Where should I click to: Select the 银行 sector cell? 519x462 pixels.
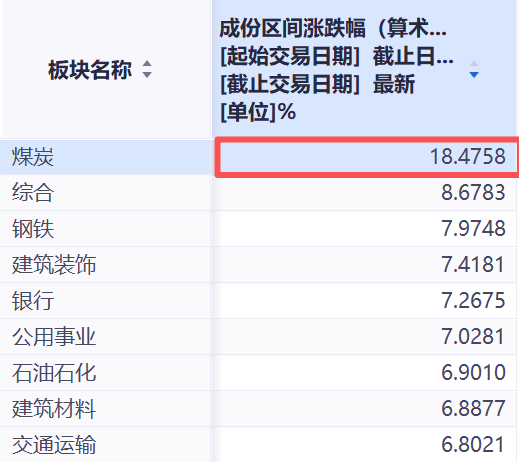coord(105,301)
